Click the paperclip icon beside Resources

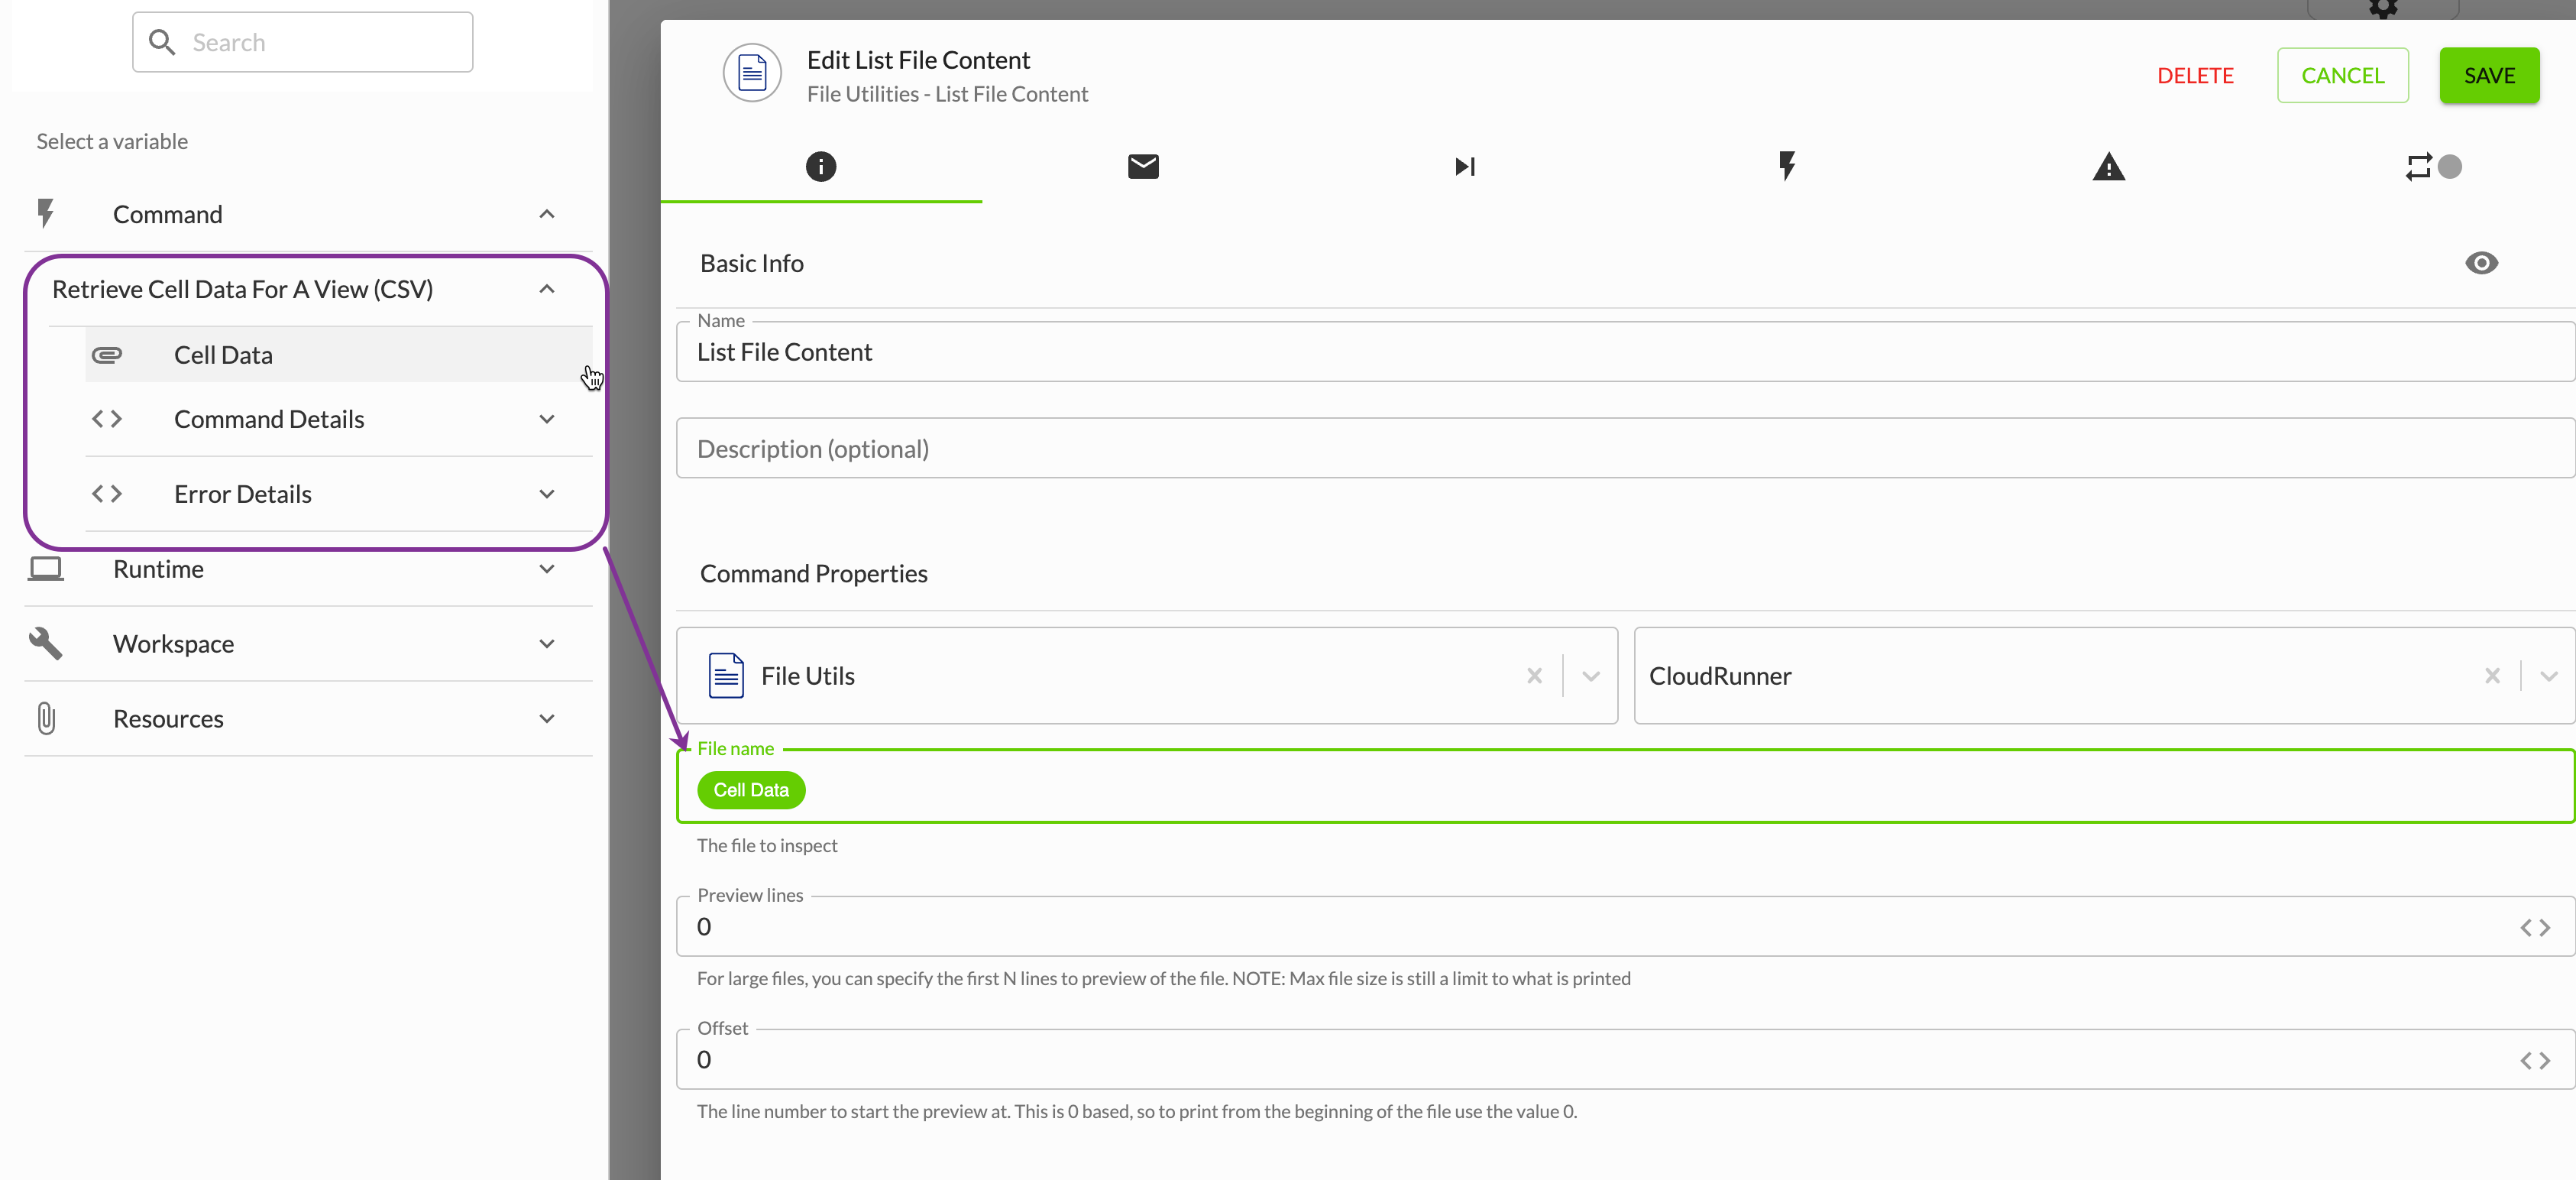coord(46,718)
